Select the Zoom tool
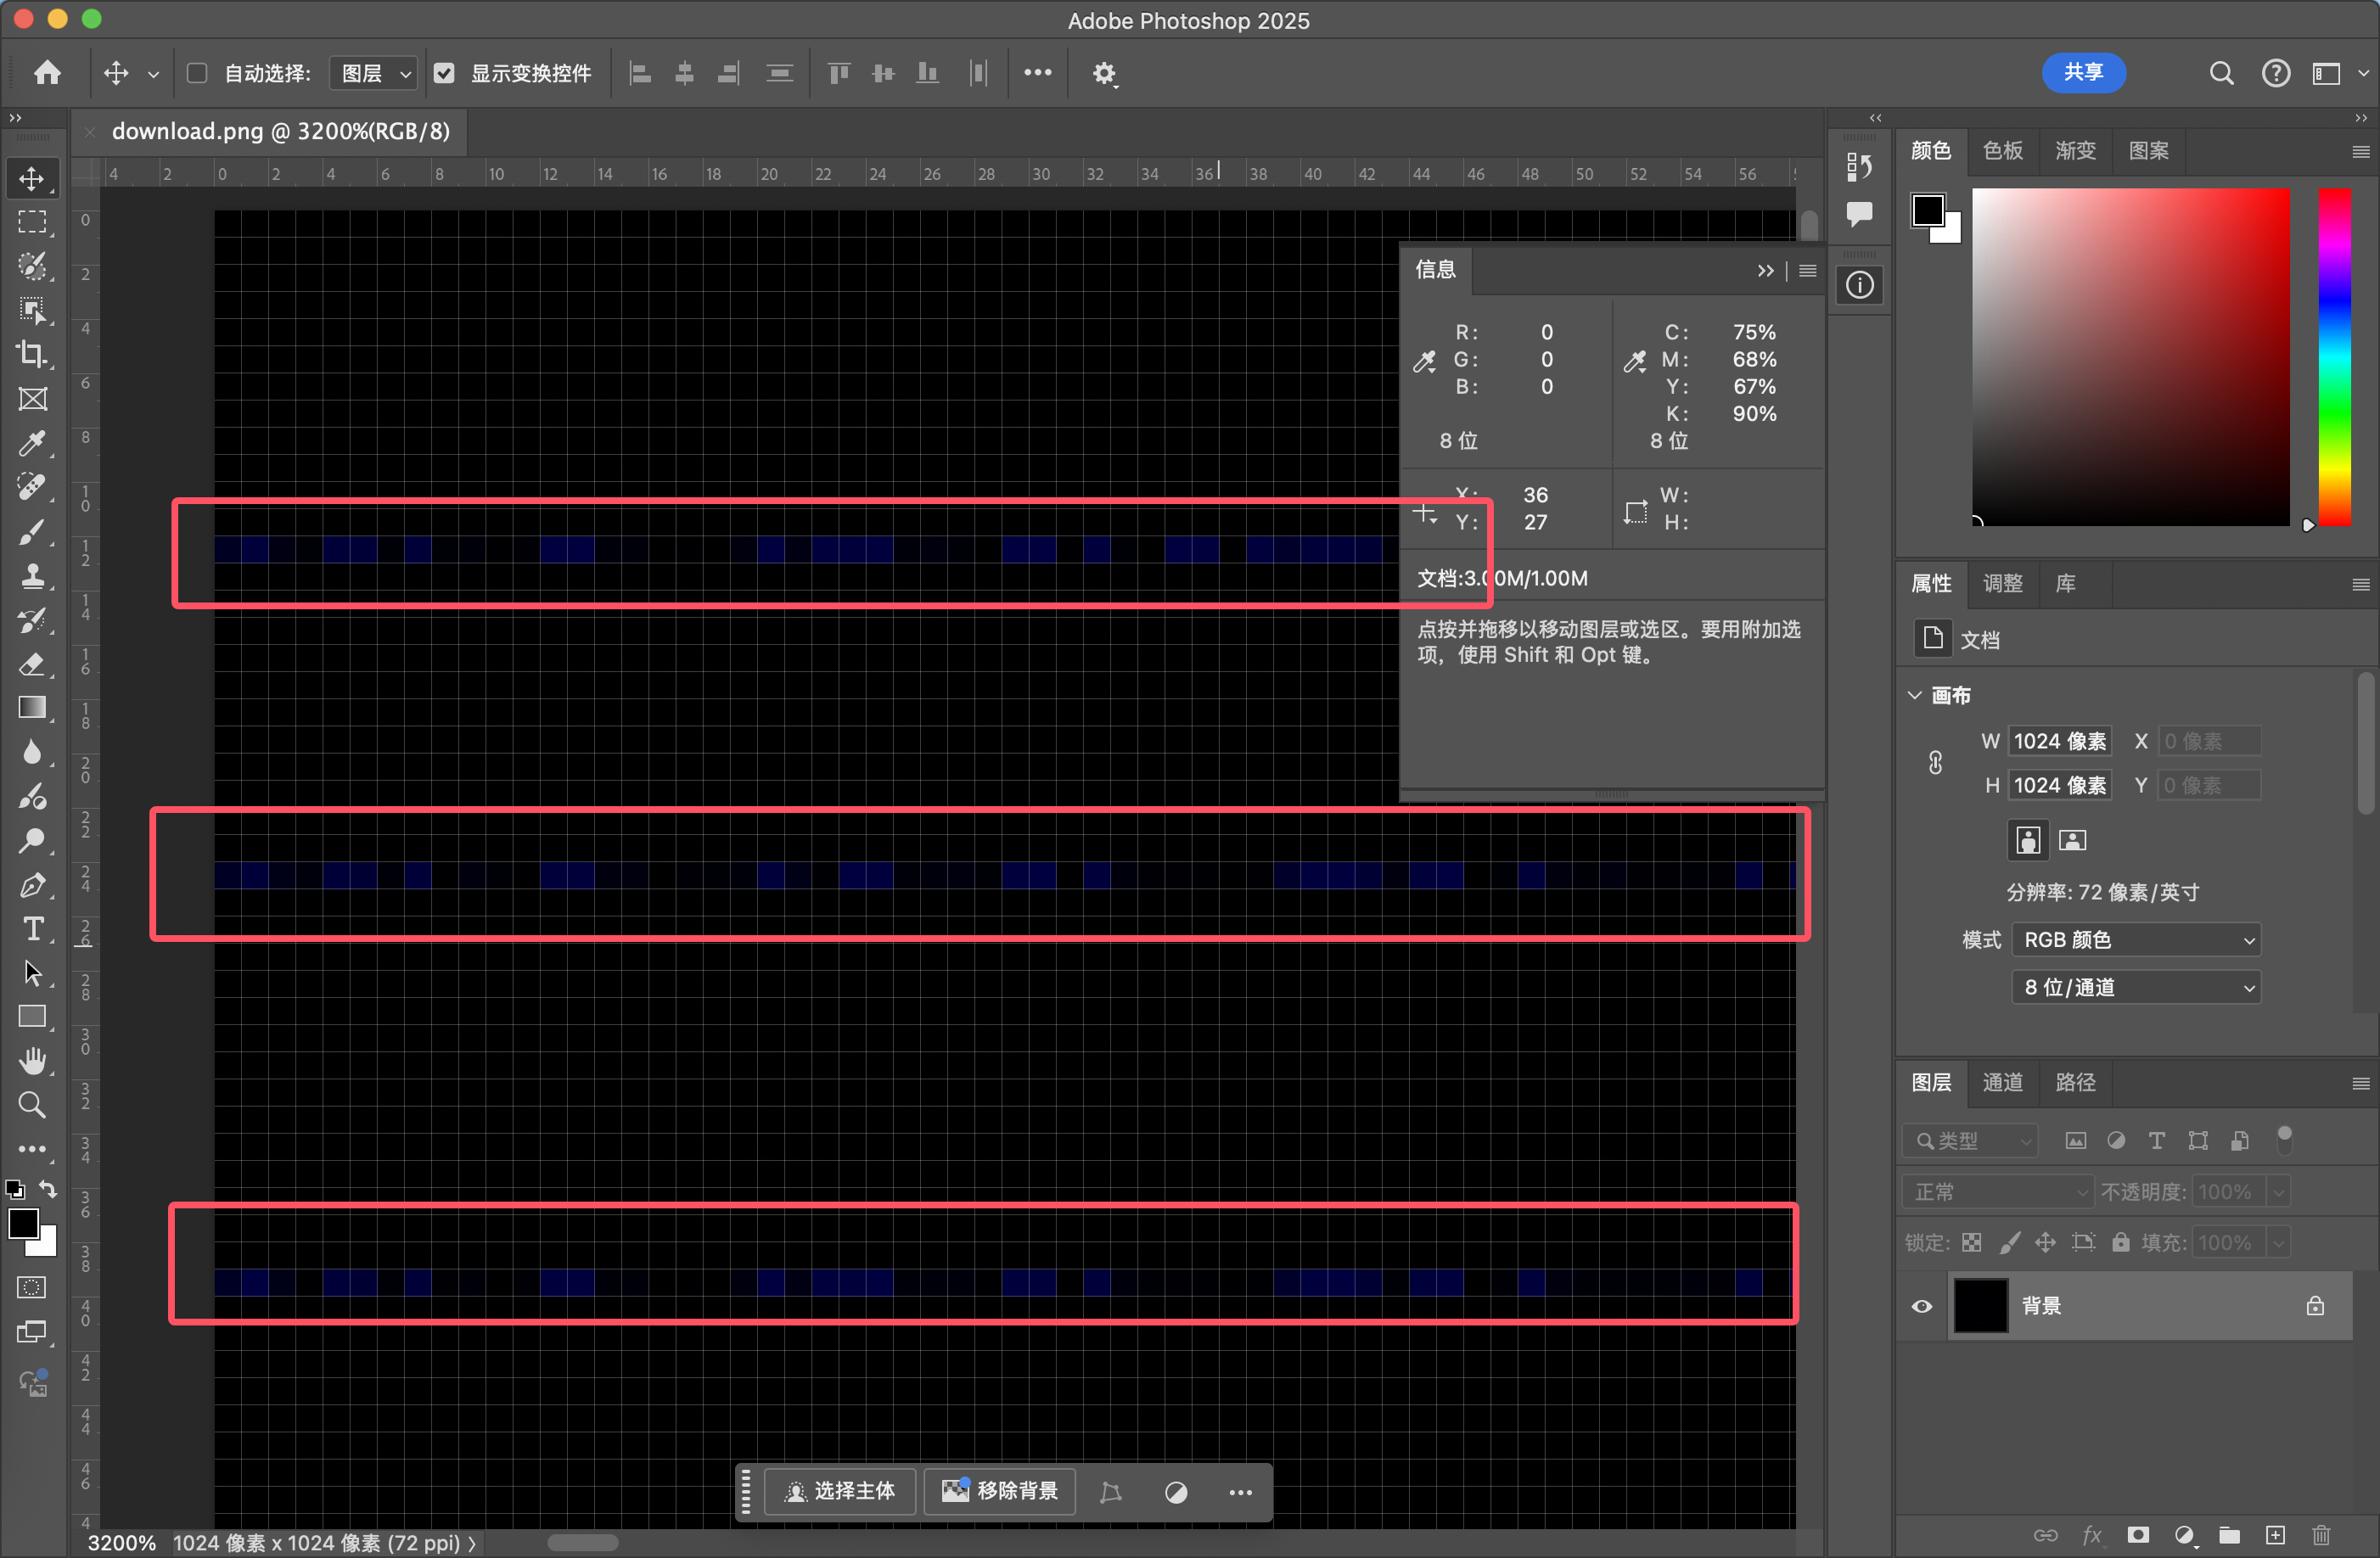2380x1558 pixels. click(32, 1105)
